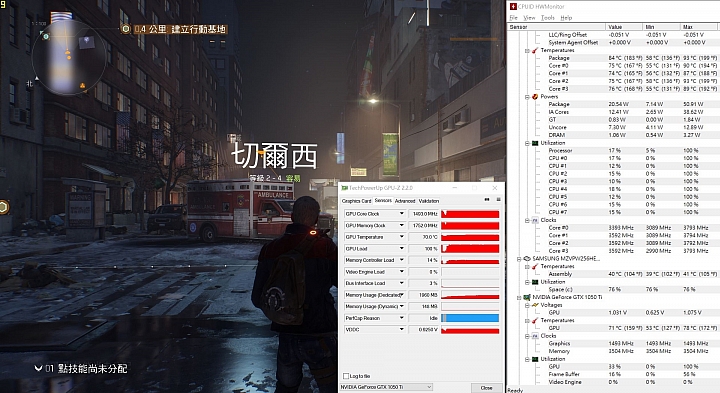Click the GPU Load red history graph

pyautogui.click(x=470, y=248)
